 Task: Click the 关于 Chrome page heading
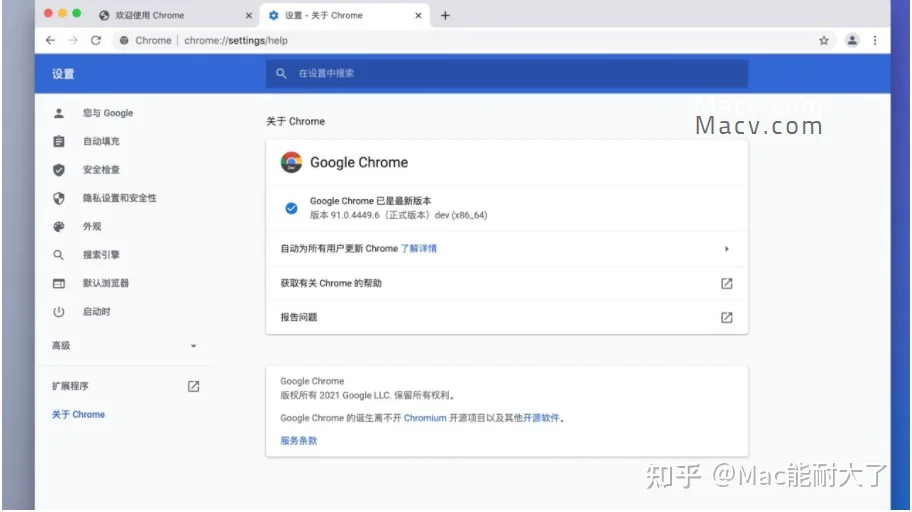pos(295,122)
